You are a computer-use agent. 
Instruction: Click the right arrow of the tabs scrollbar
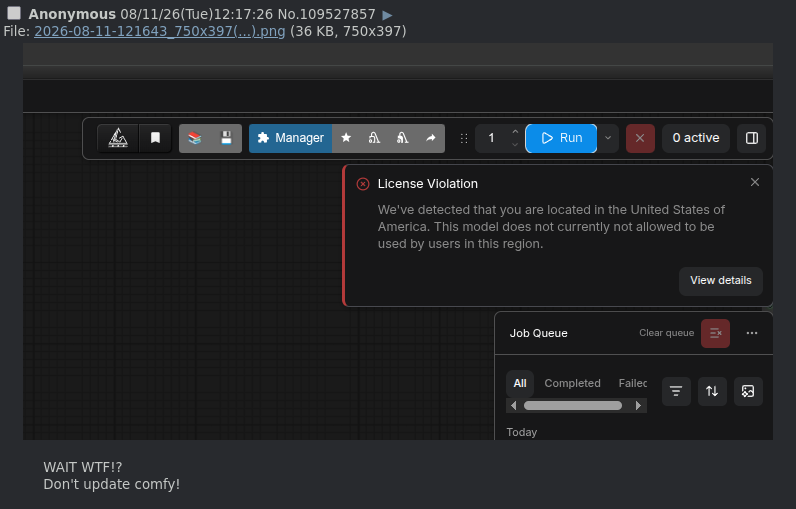(x=639, y=405)
